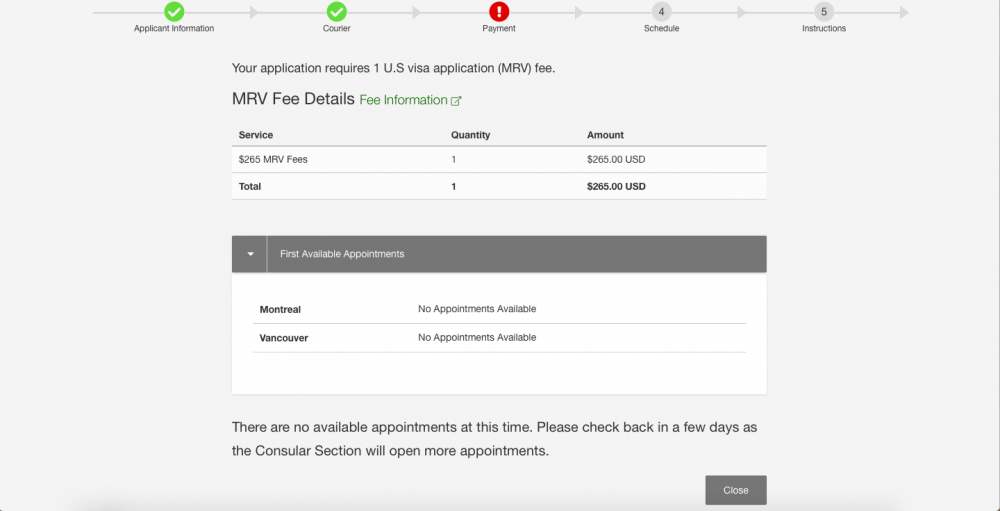
Task: Go to the Courier step label
Action: [x=337, y=29]
